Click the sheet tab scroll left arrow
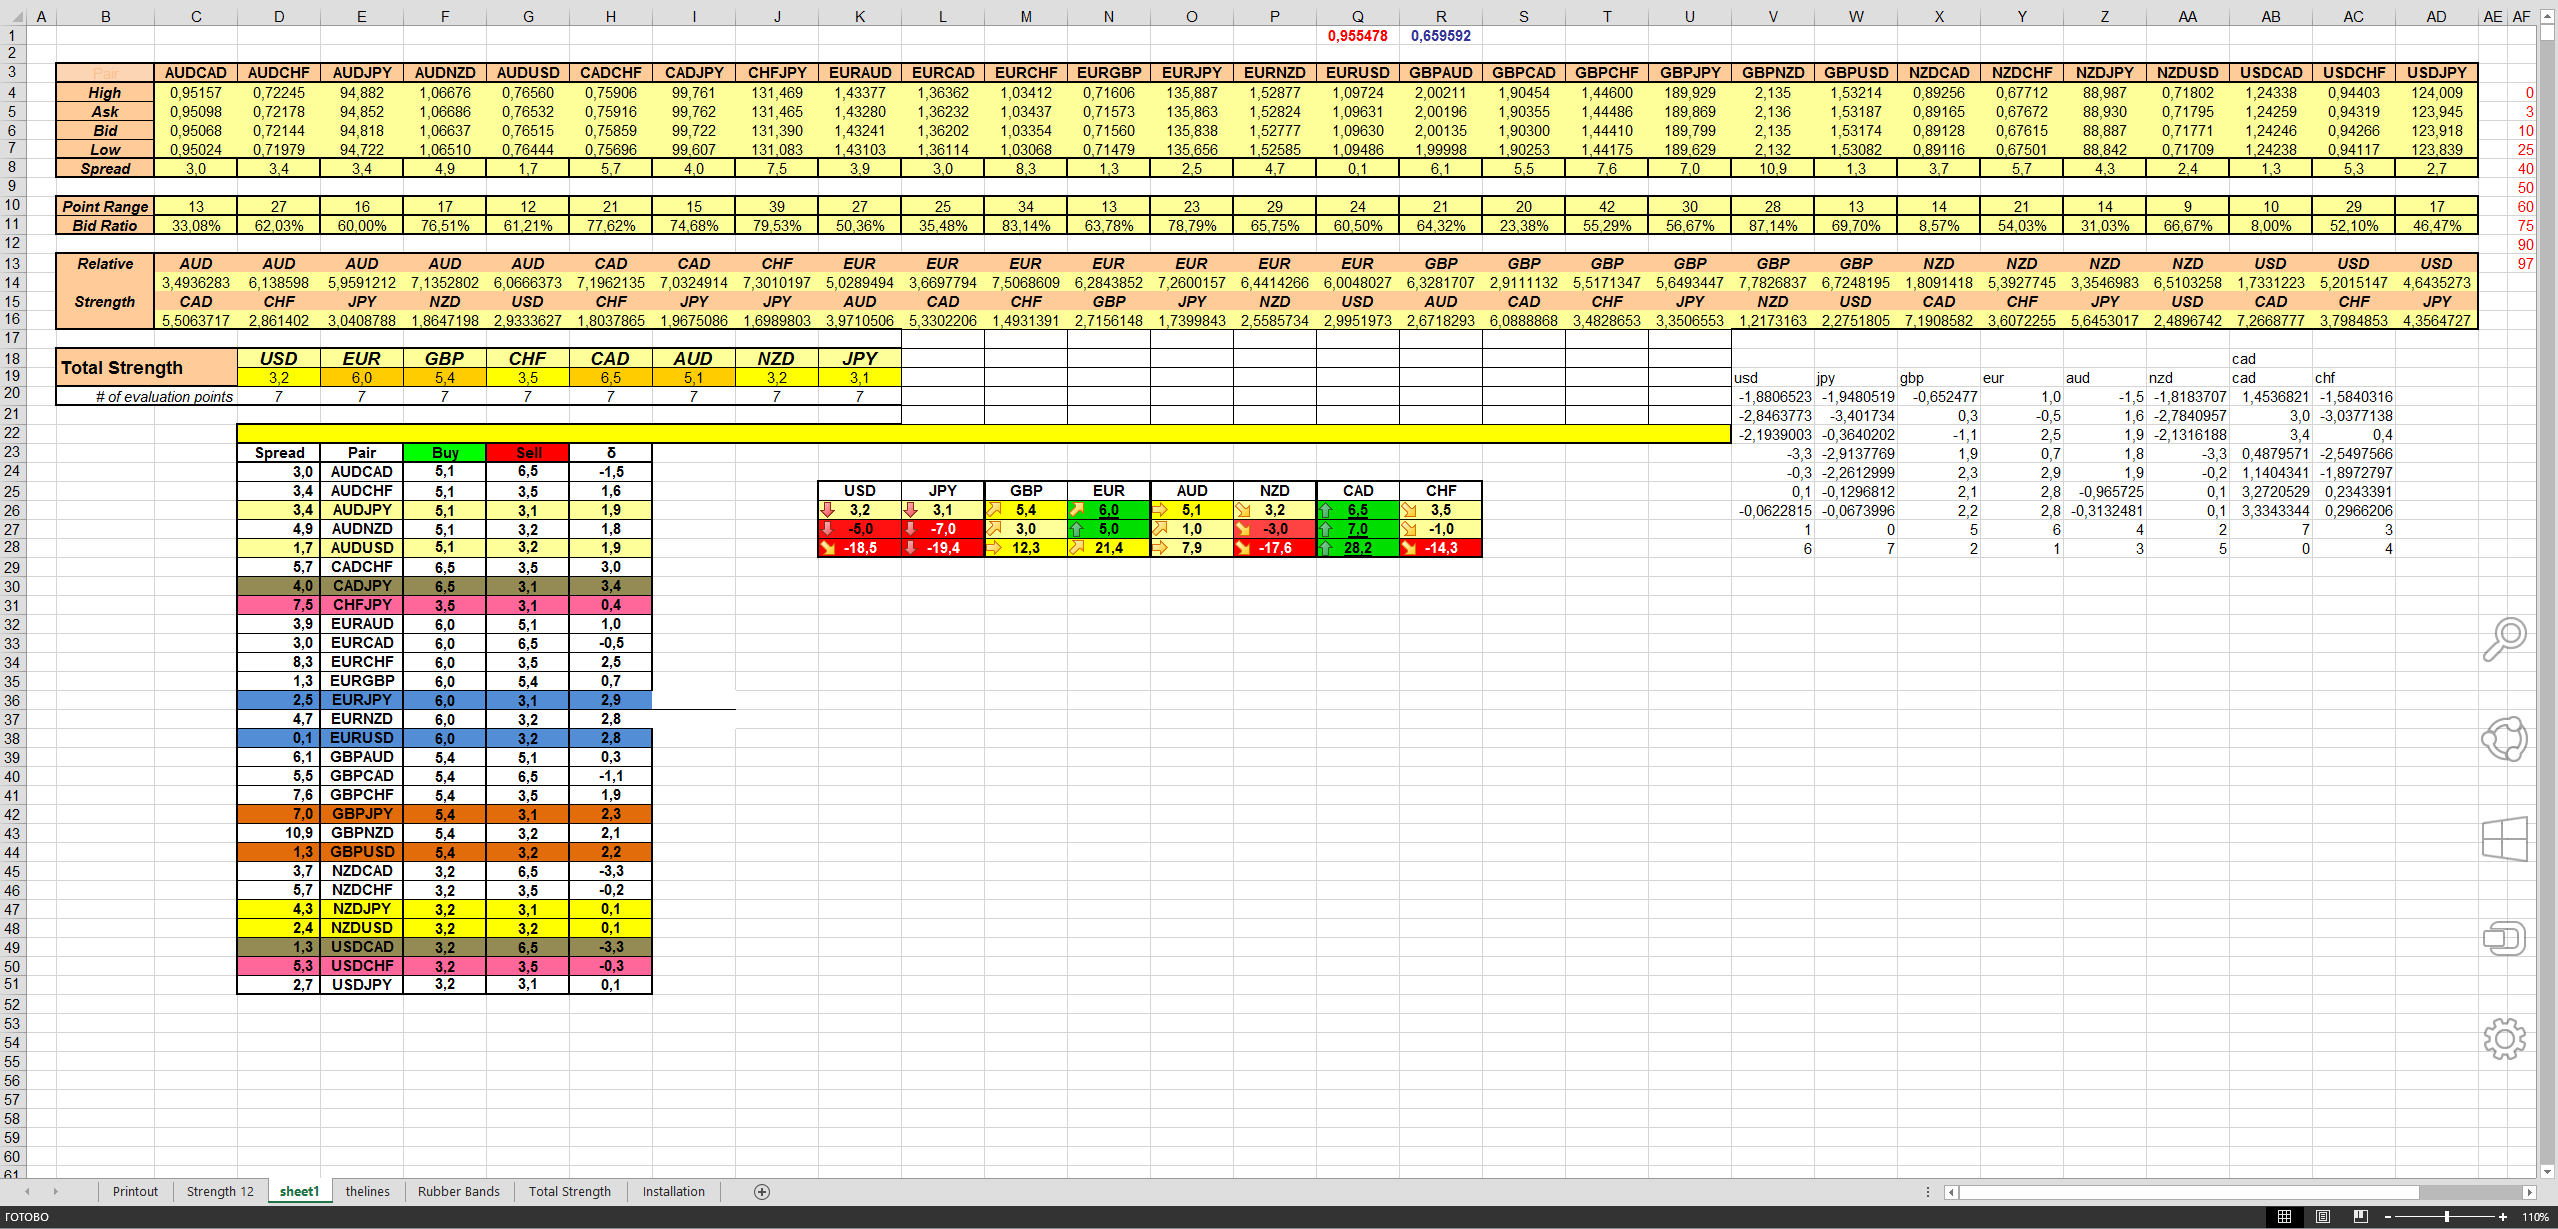 [x=27, y=1191]
